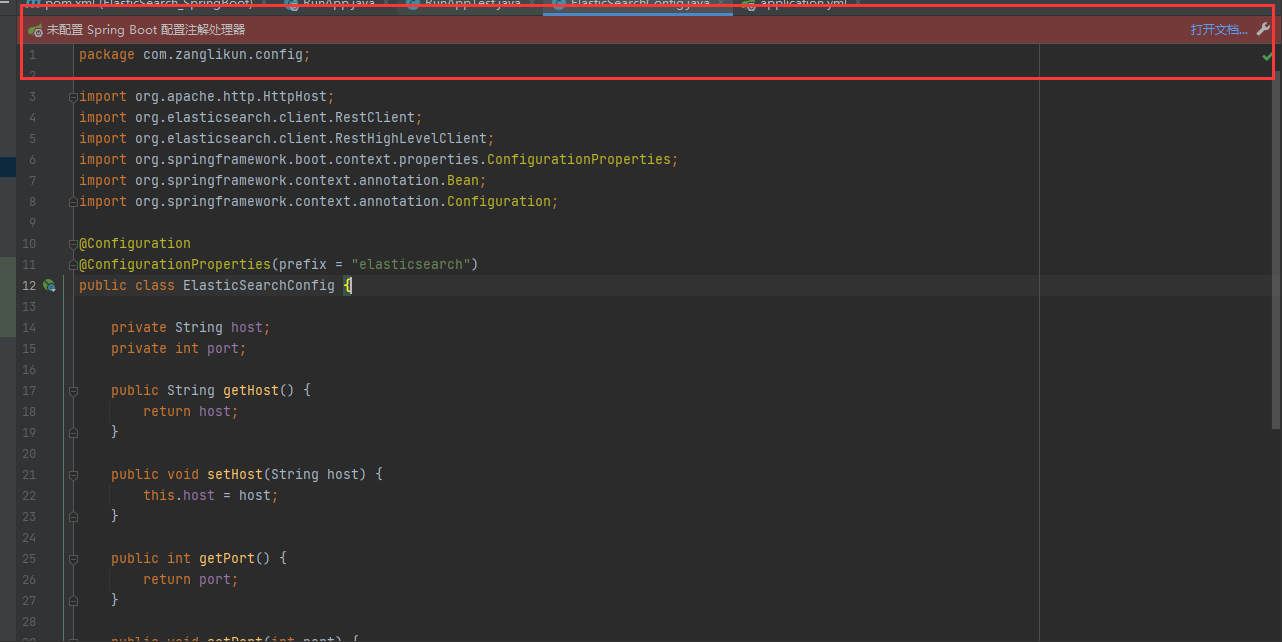The width and height of the screenshot is (1282, 642).
Task: Fold the setHost method at line 21
Action: (x=73, y=475)
